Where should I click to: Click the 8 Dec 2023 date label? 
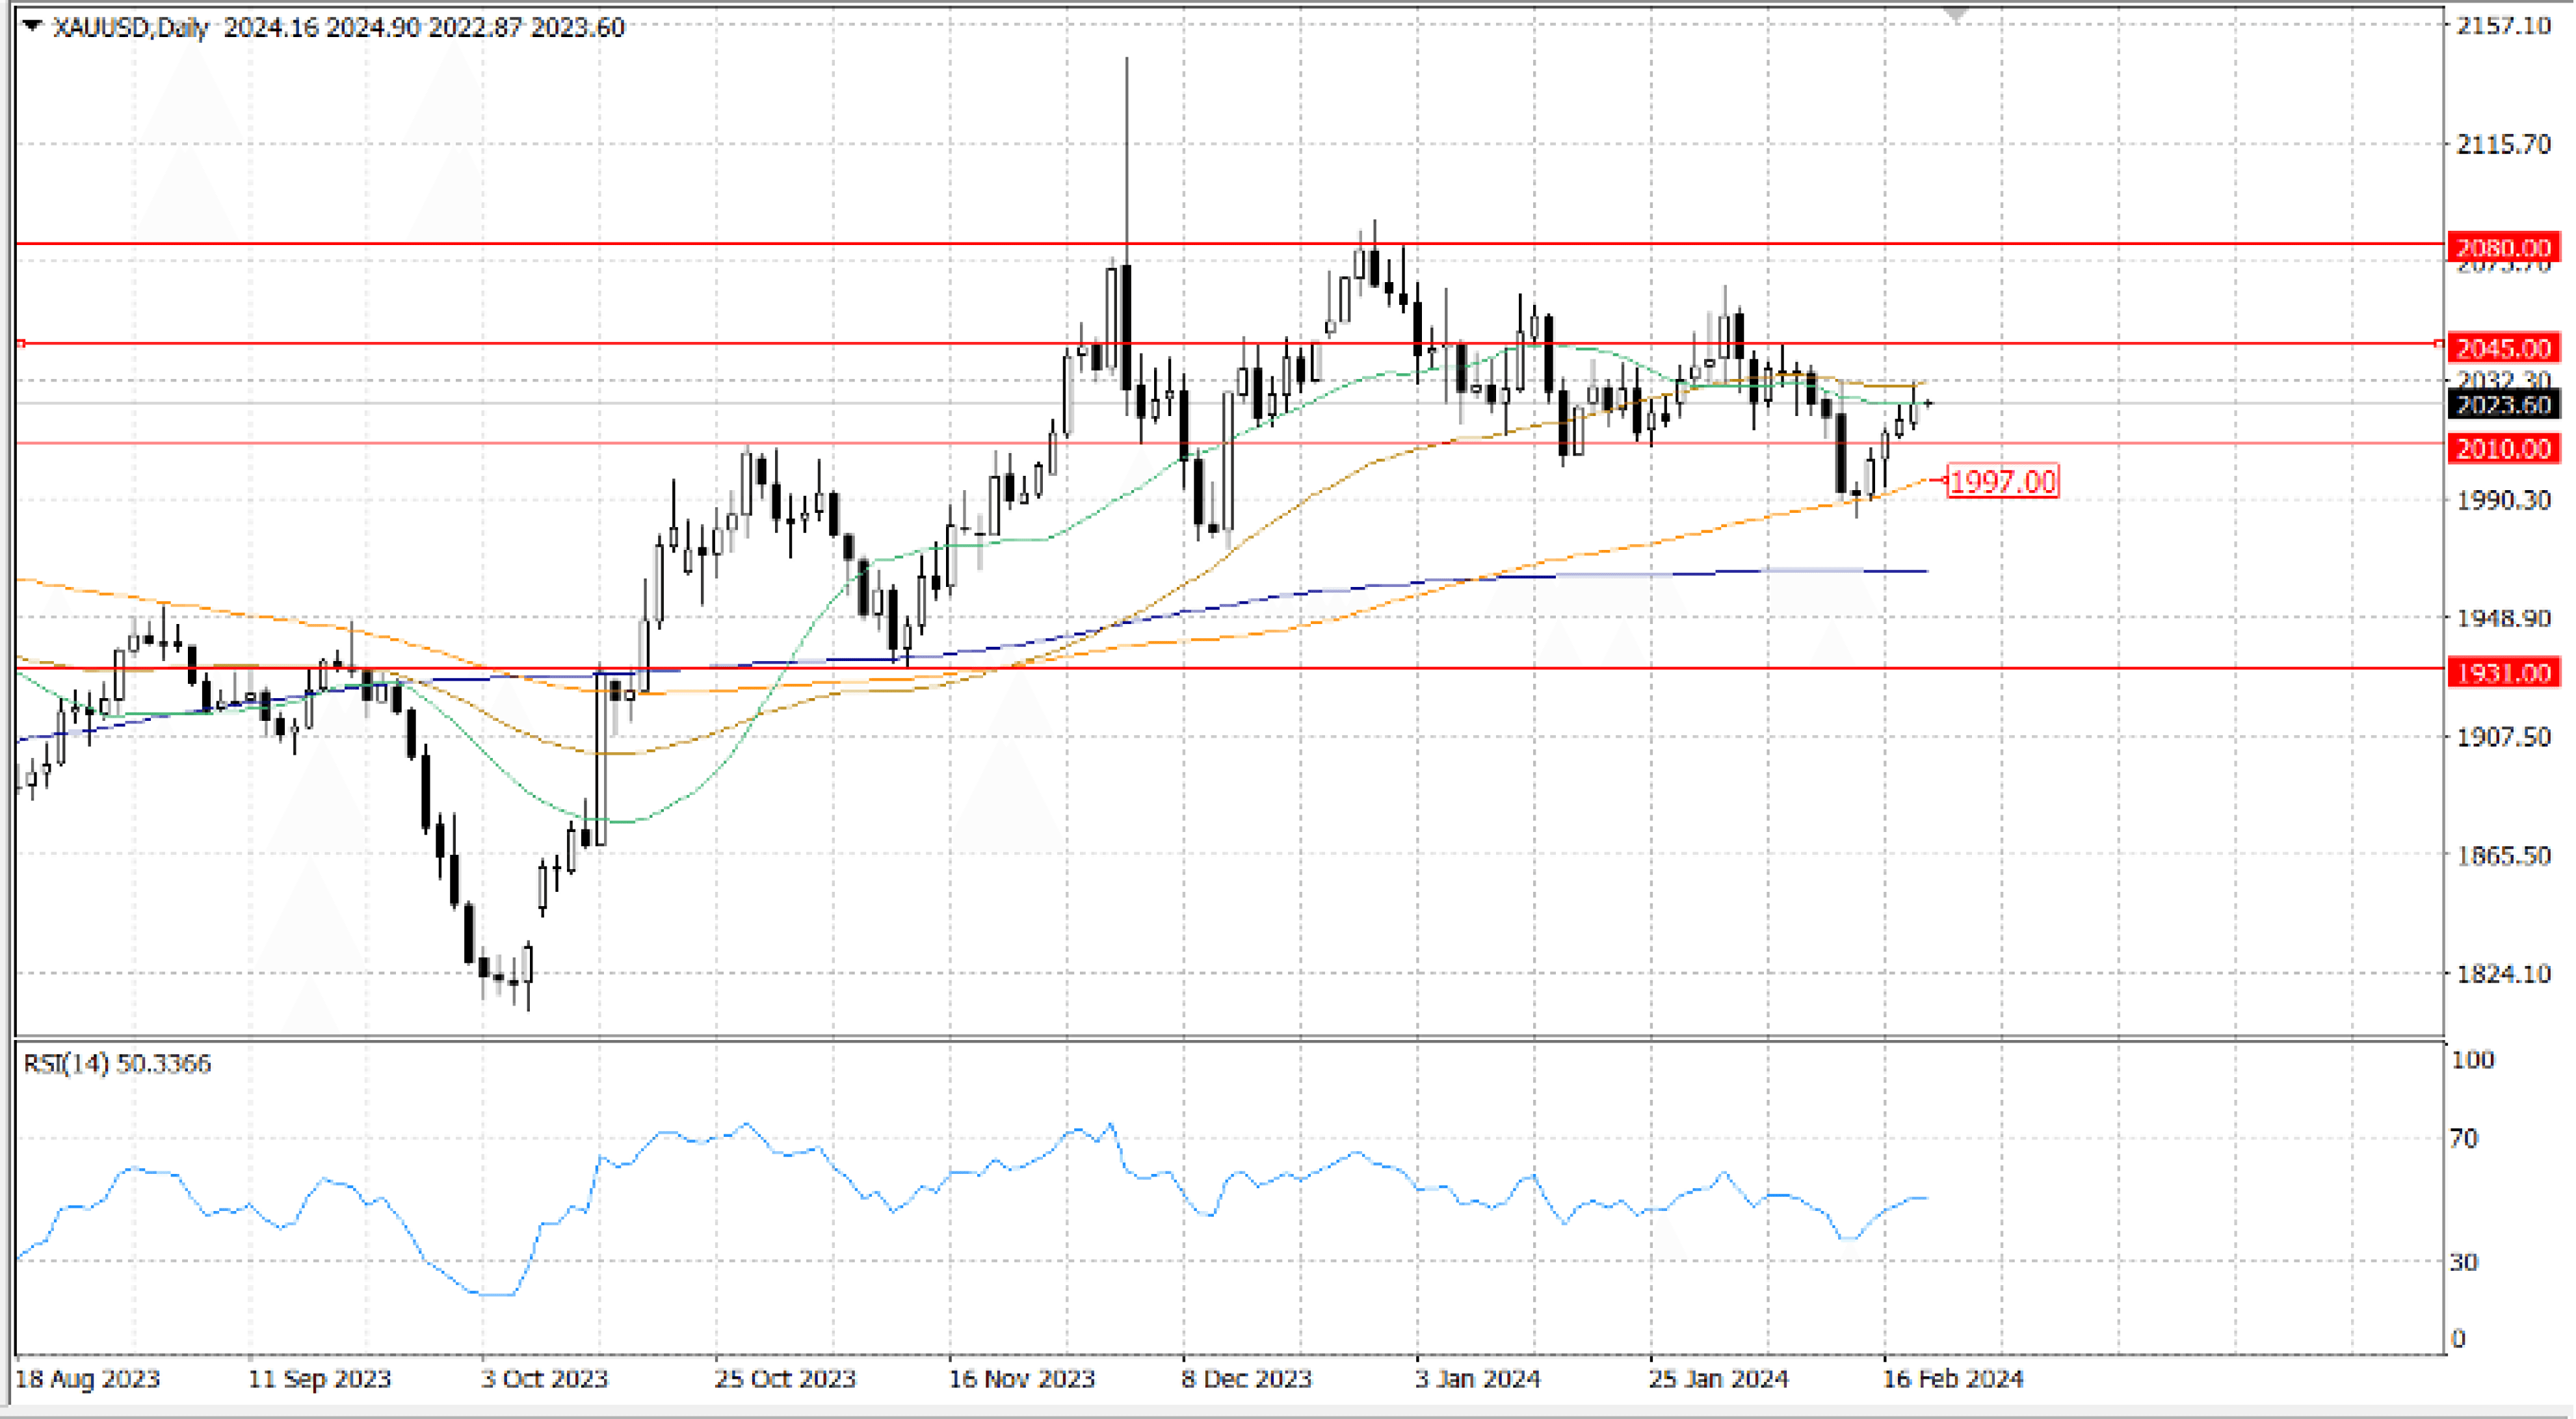[x=1246, y=1379]
